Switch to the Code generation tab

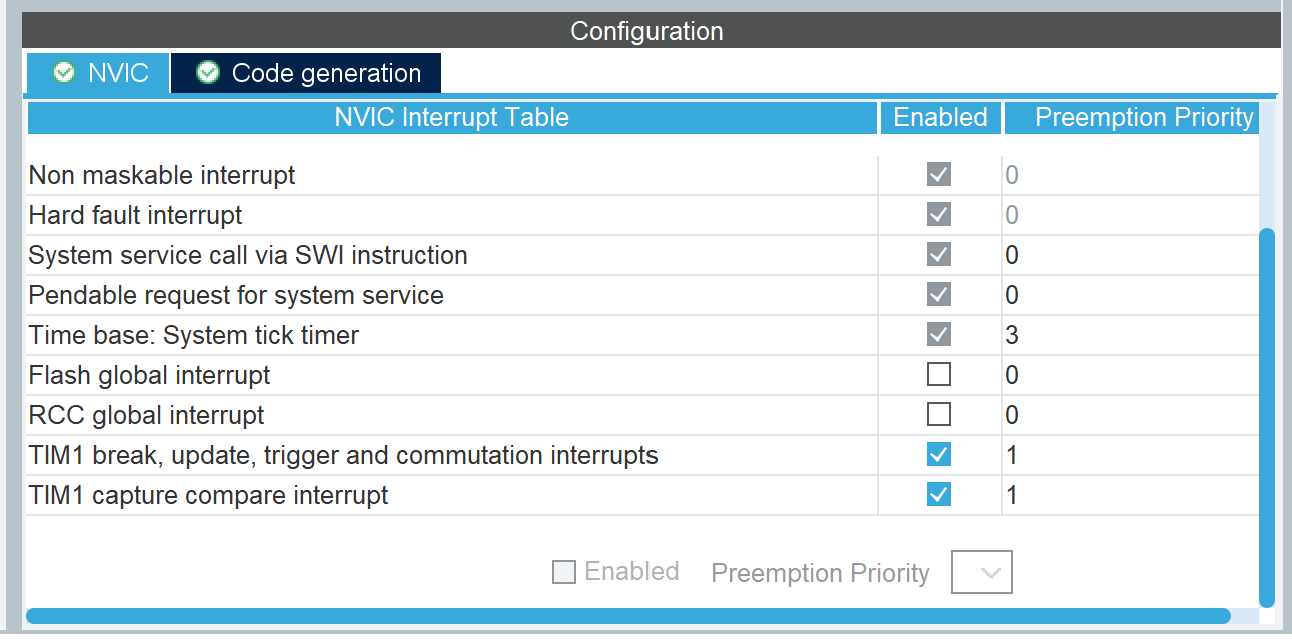click(305, 73)
